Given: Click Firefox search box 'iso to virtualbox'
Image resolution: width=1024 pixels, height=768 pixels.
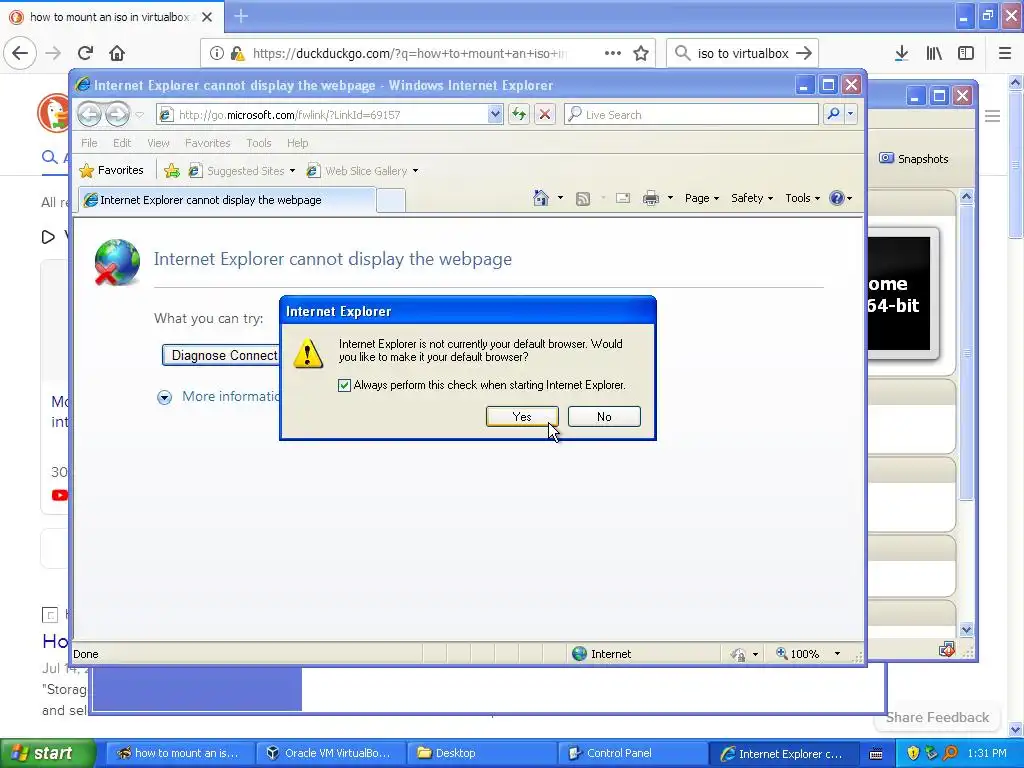Looking at the screenshot, I should tap(743, 54).
